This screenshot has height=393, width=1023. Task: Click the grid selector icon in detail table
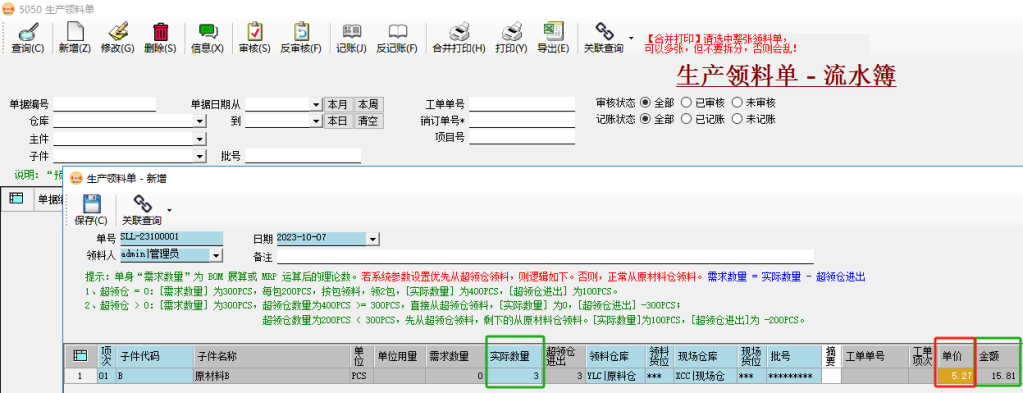(80, 356)
